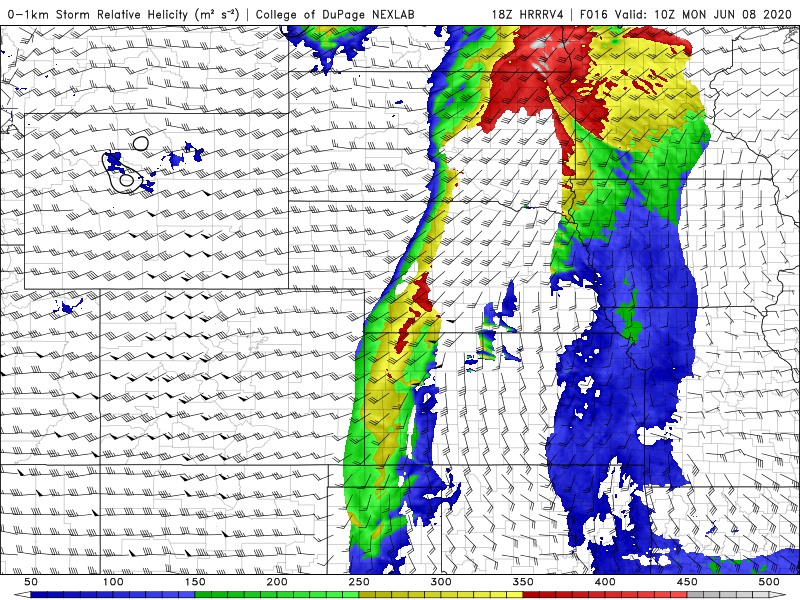Click the 100 value on the color scale

click(113, 582)
